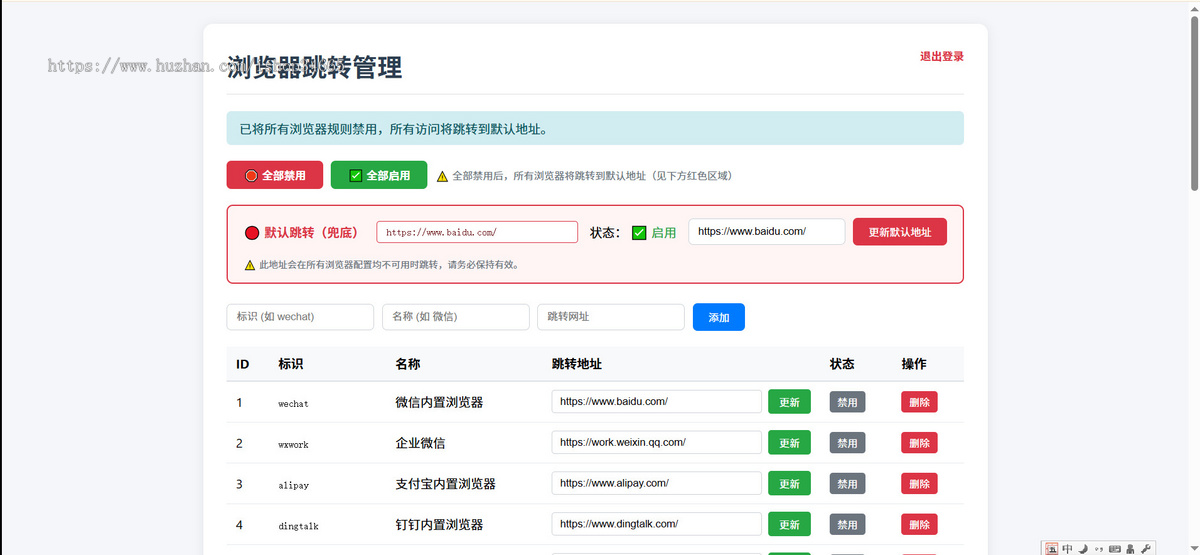Click the 状态 column header
The image size is (1200, 555).
pos(842,364)
